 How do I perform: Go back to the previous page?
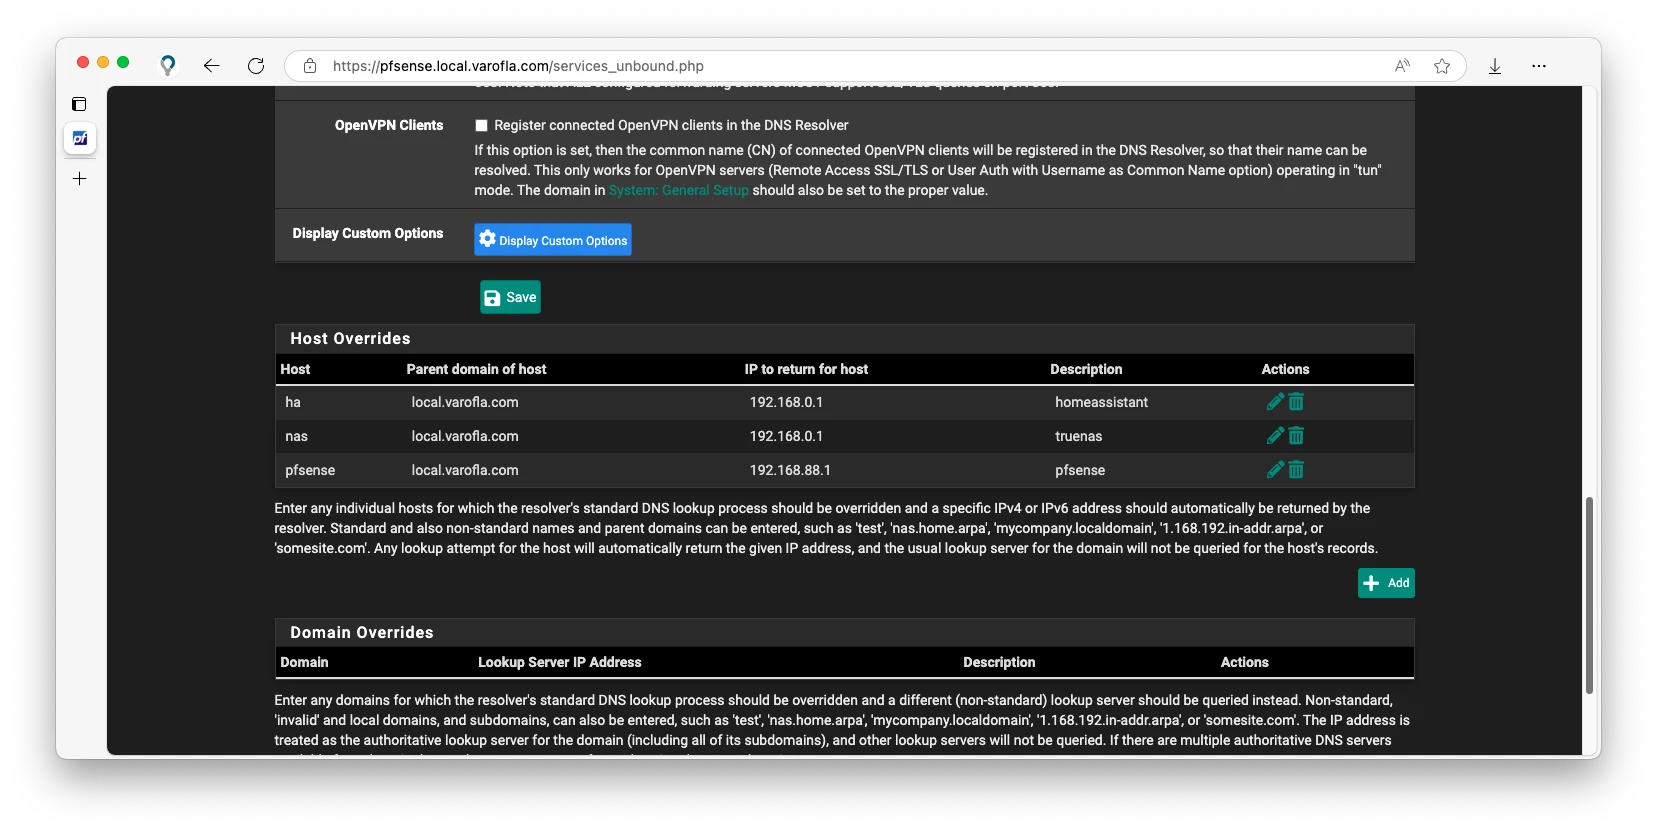[211, 66]
